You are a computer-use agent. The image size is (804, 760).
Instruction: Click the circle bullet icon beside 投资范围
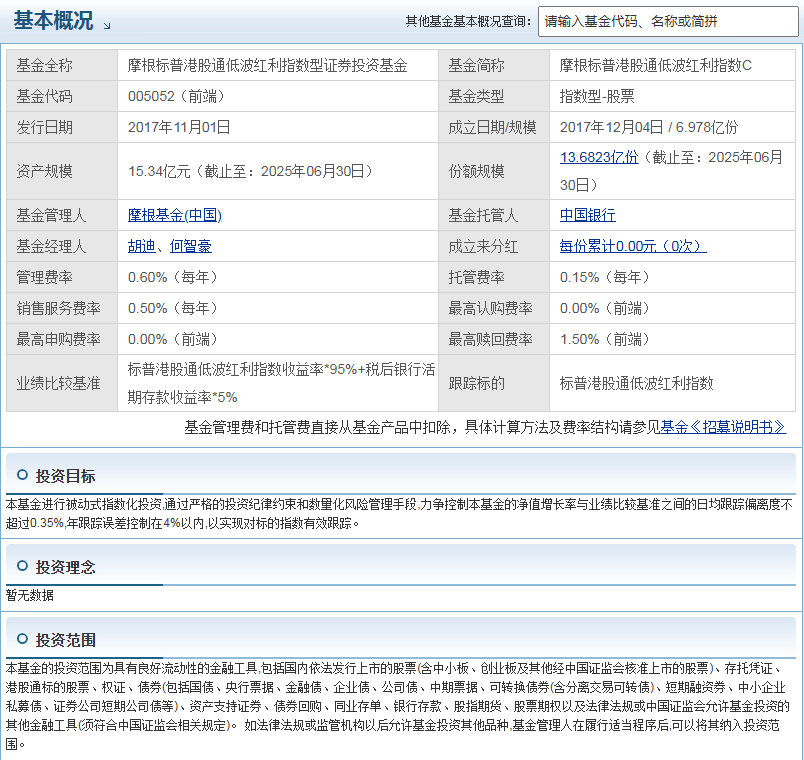(x=22, y=638)
